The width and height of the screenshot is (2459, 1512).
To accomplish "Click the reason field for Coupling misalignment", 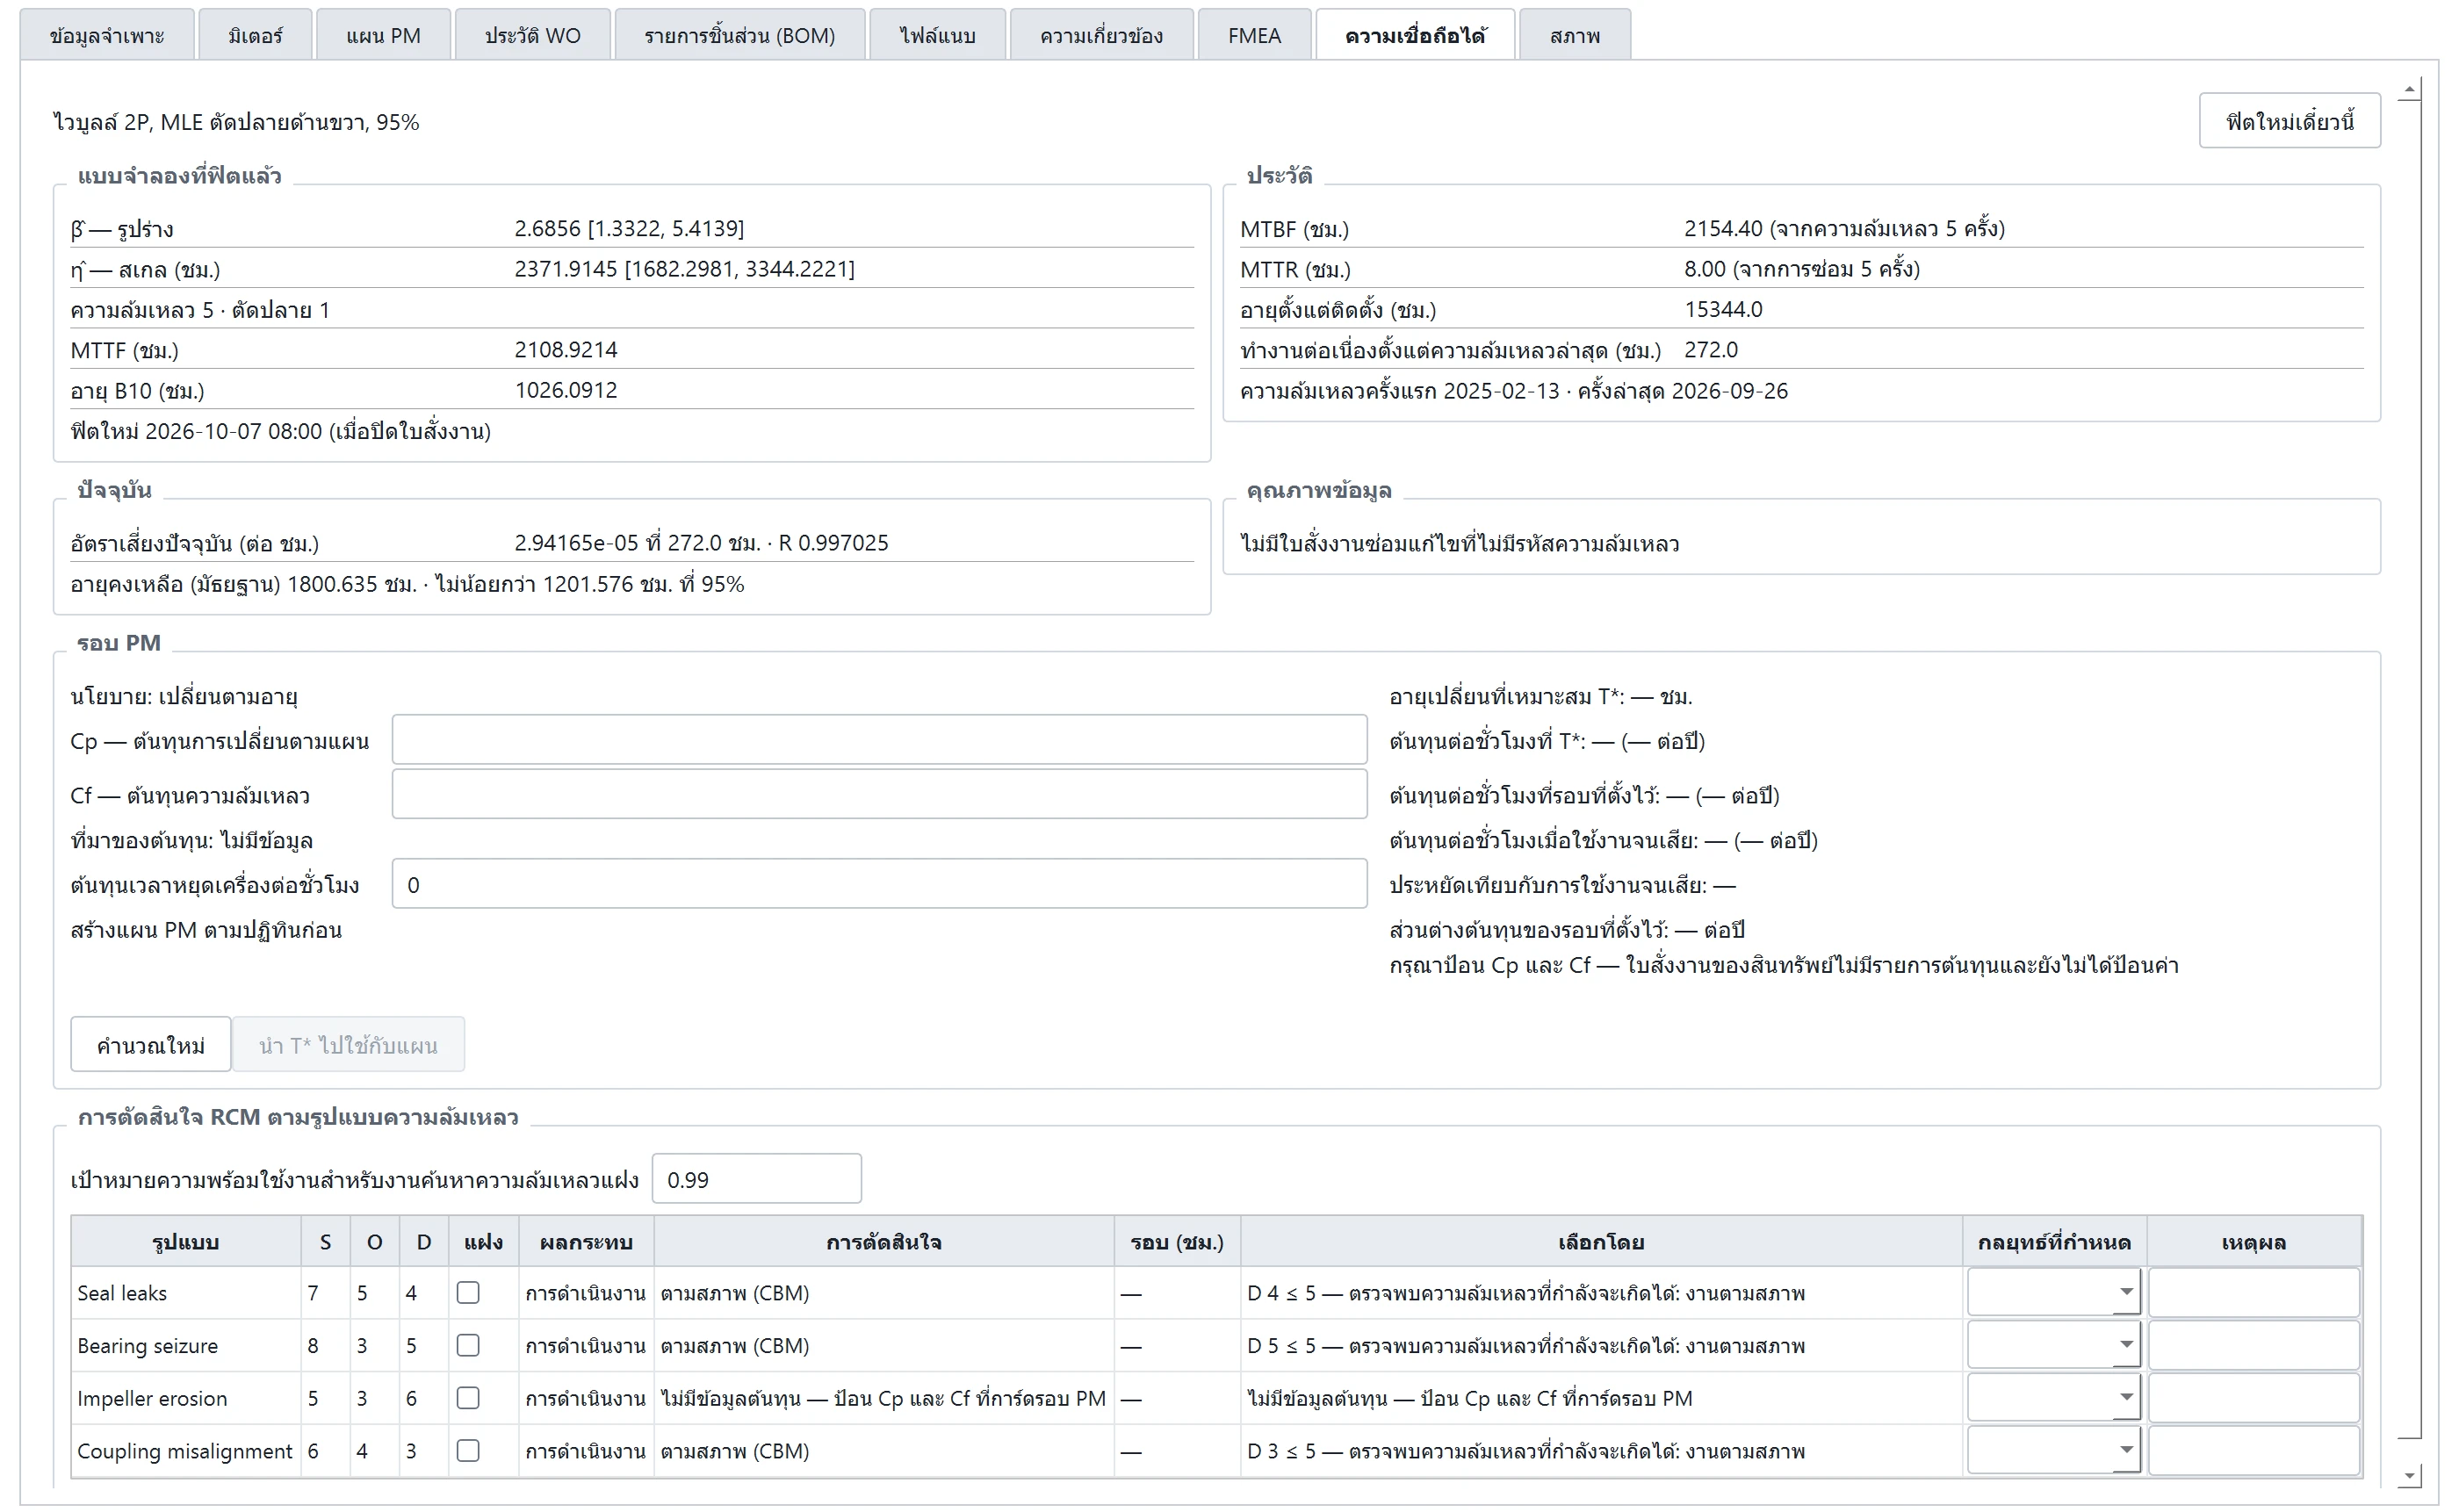I will pos(2254,1450).
